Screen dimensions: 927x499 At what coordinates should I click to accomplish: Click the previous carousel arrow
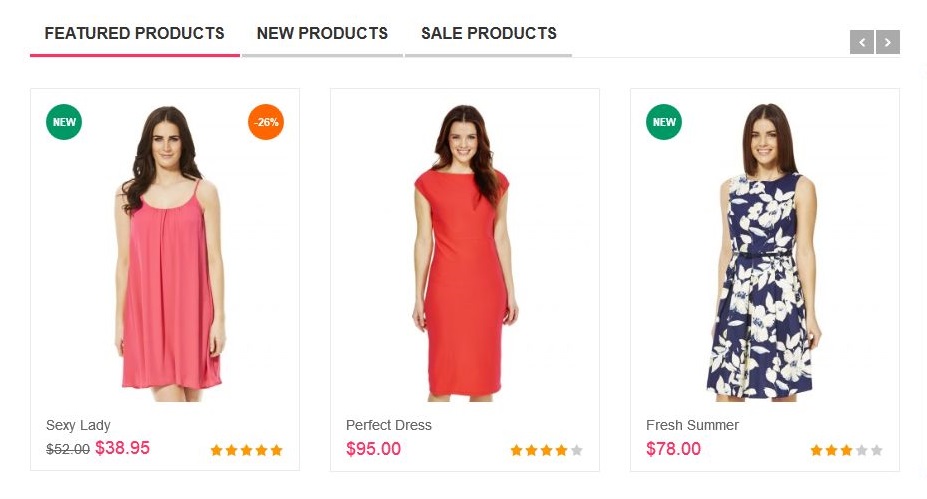tap(862, 42)
